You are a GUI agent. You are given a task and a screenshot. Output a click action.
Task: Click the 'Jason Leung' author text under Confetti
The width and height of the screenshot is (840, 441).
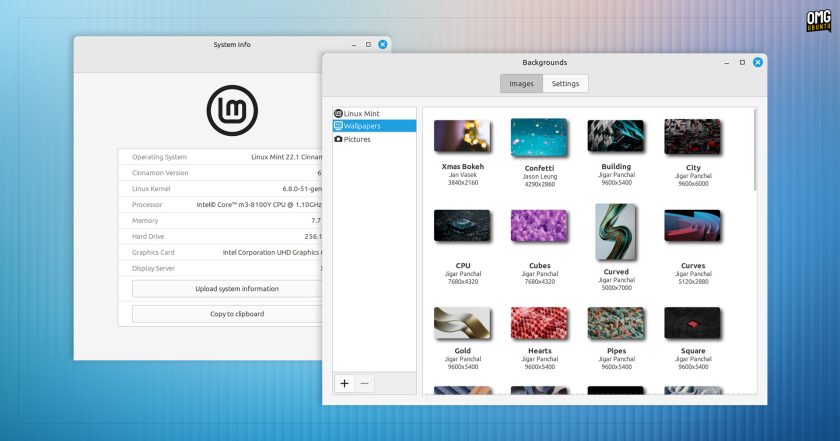pos(539,176)
